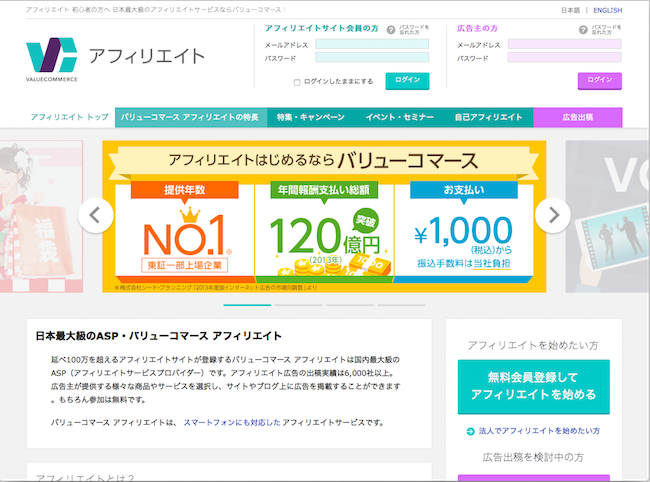Click main banner アフィリエイトはじめるならバリューコマース
Image resolution: width=650 pixels, height=482 pixels.
pyautogui.click(x=324, y=216)
